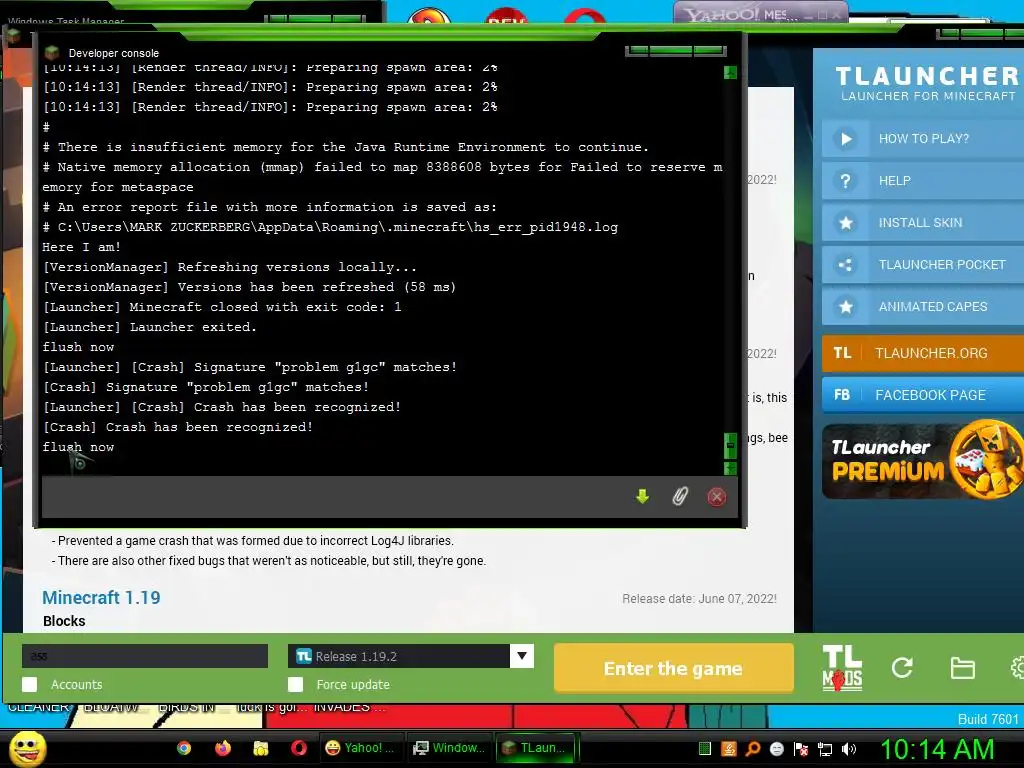Open the TL Mods icon
The image size is (1024, 768).
[842, 667]
